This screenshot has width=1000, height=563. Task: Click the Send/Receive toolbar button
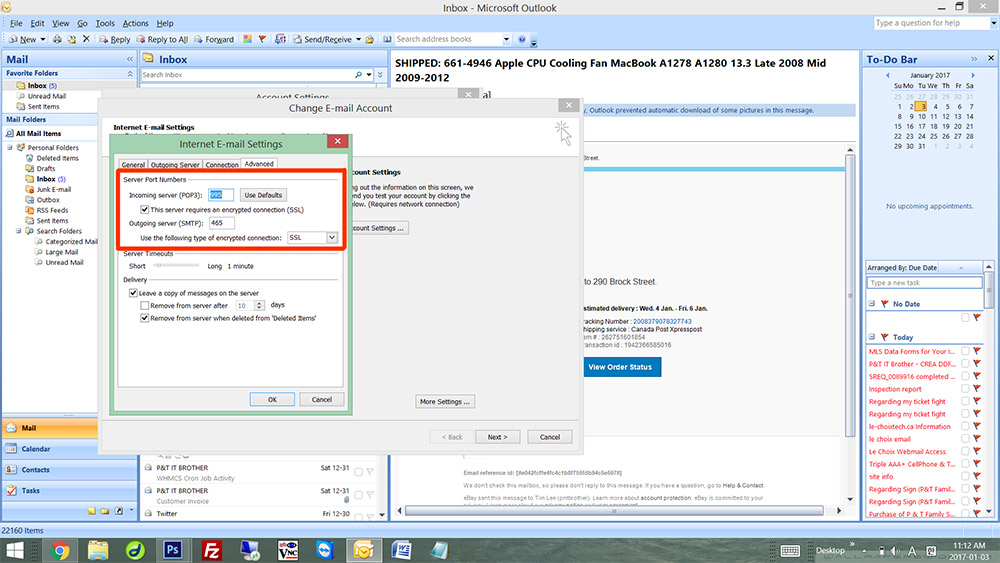click(x=322, y=40)
